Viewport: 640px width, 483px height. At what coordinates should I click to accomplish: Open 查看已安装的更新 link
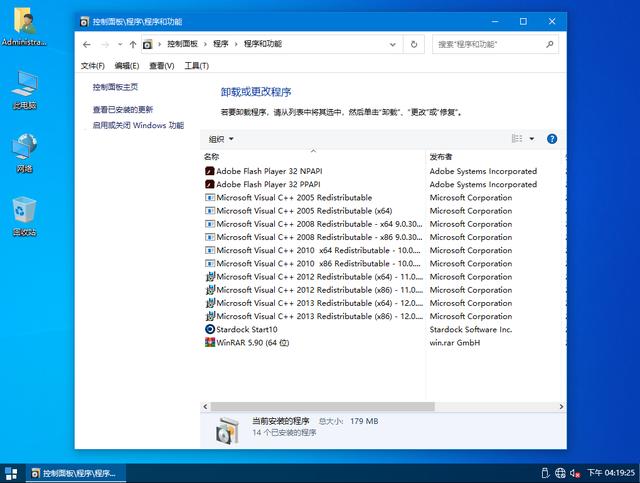pos(123,109)
